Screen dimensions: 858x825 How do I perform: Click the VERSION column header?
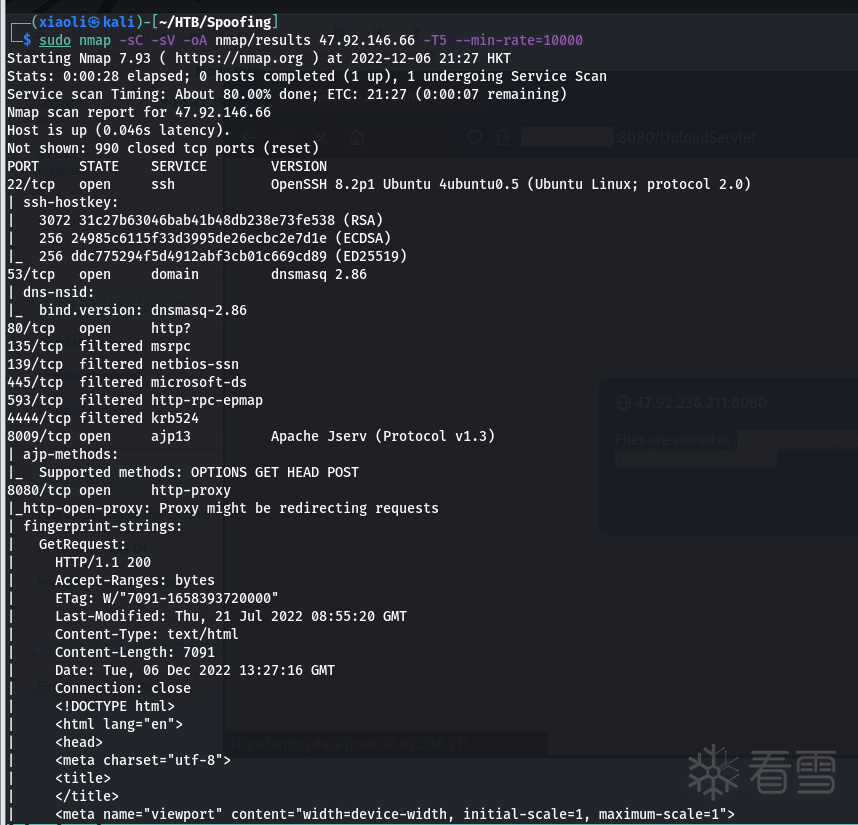[299, 166]
